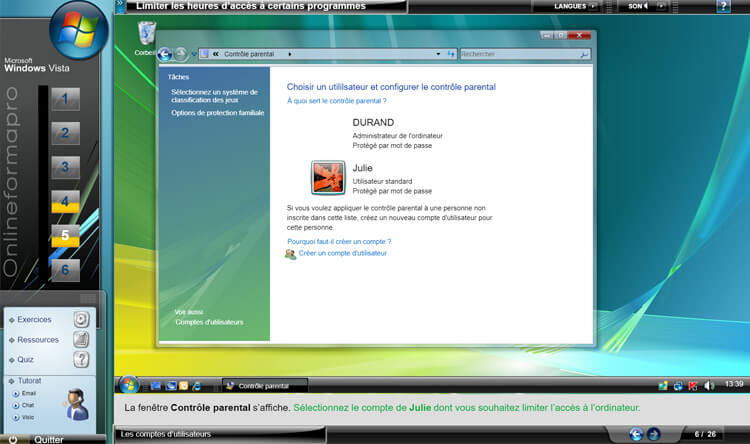Open the LANGUES dropdown
The height and width of the screenshot is (444, 750).
575,6
